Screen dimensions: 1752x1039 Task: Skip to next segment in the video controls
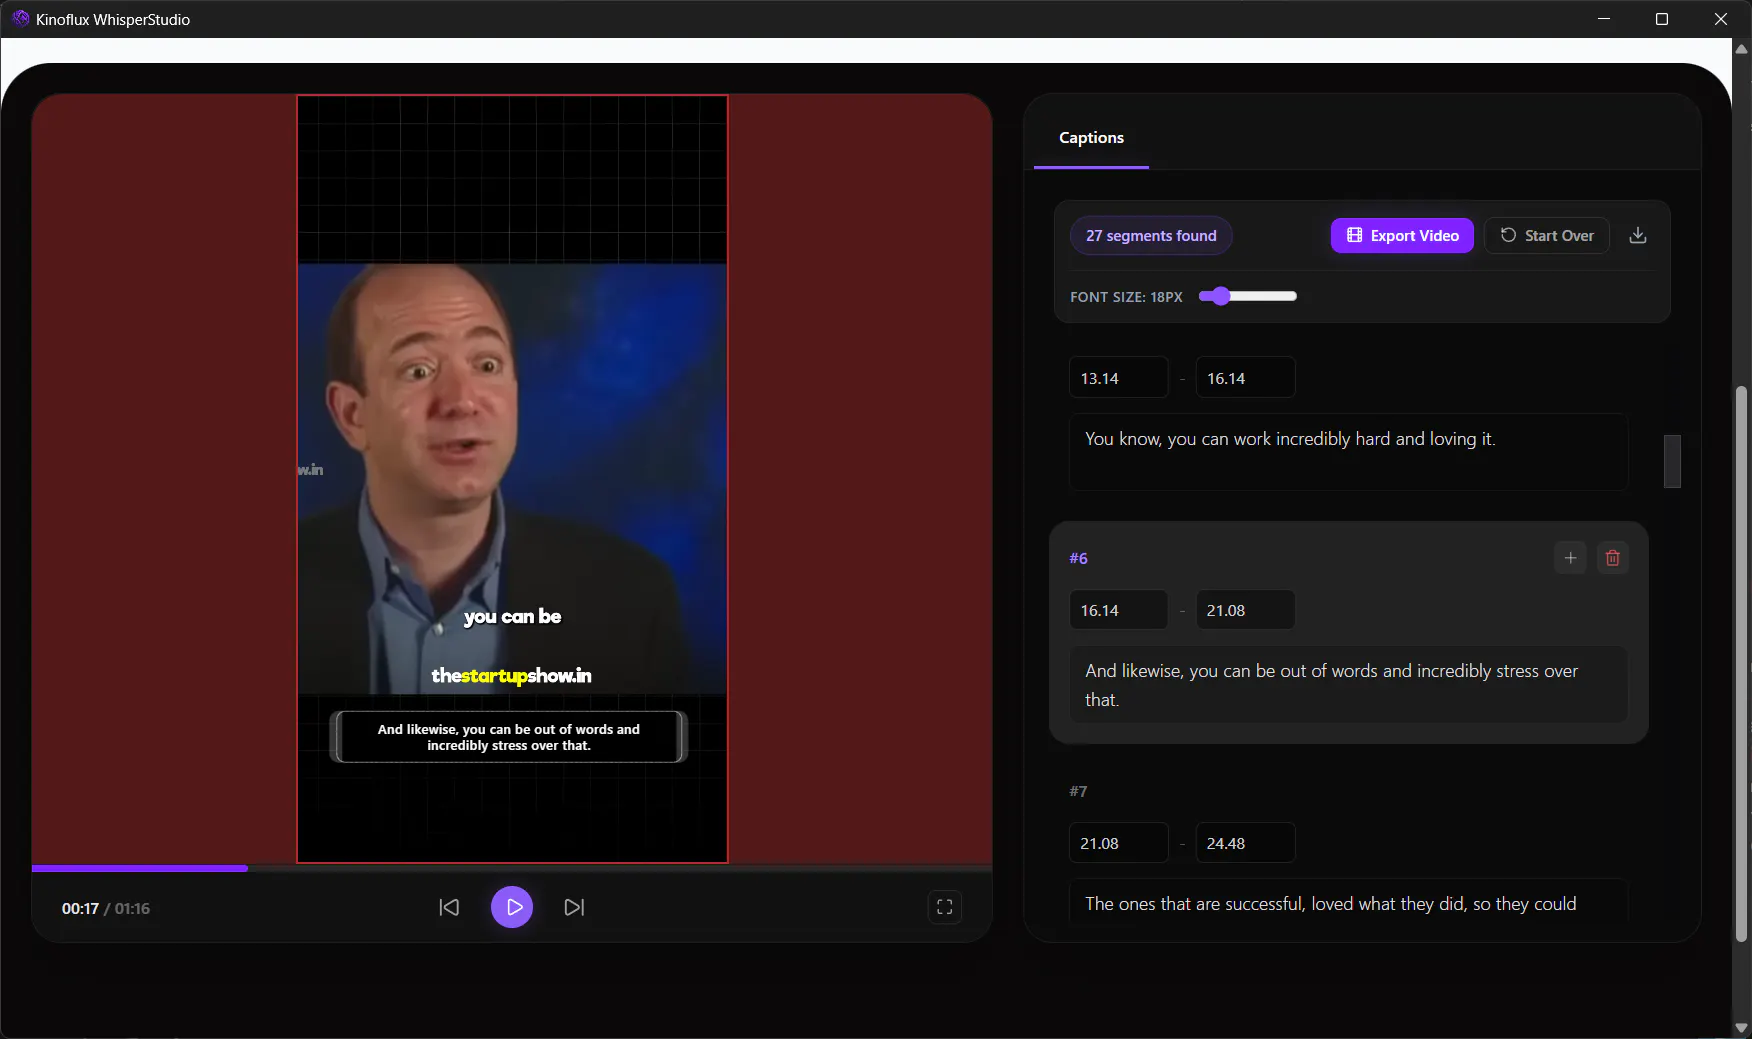[x=574, y=907]
